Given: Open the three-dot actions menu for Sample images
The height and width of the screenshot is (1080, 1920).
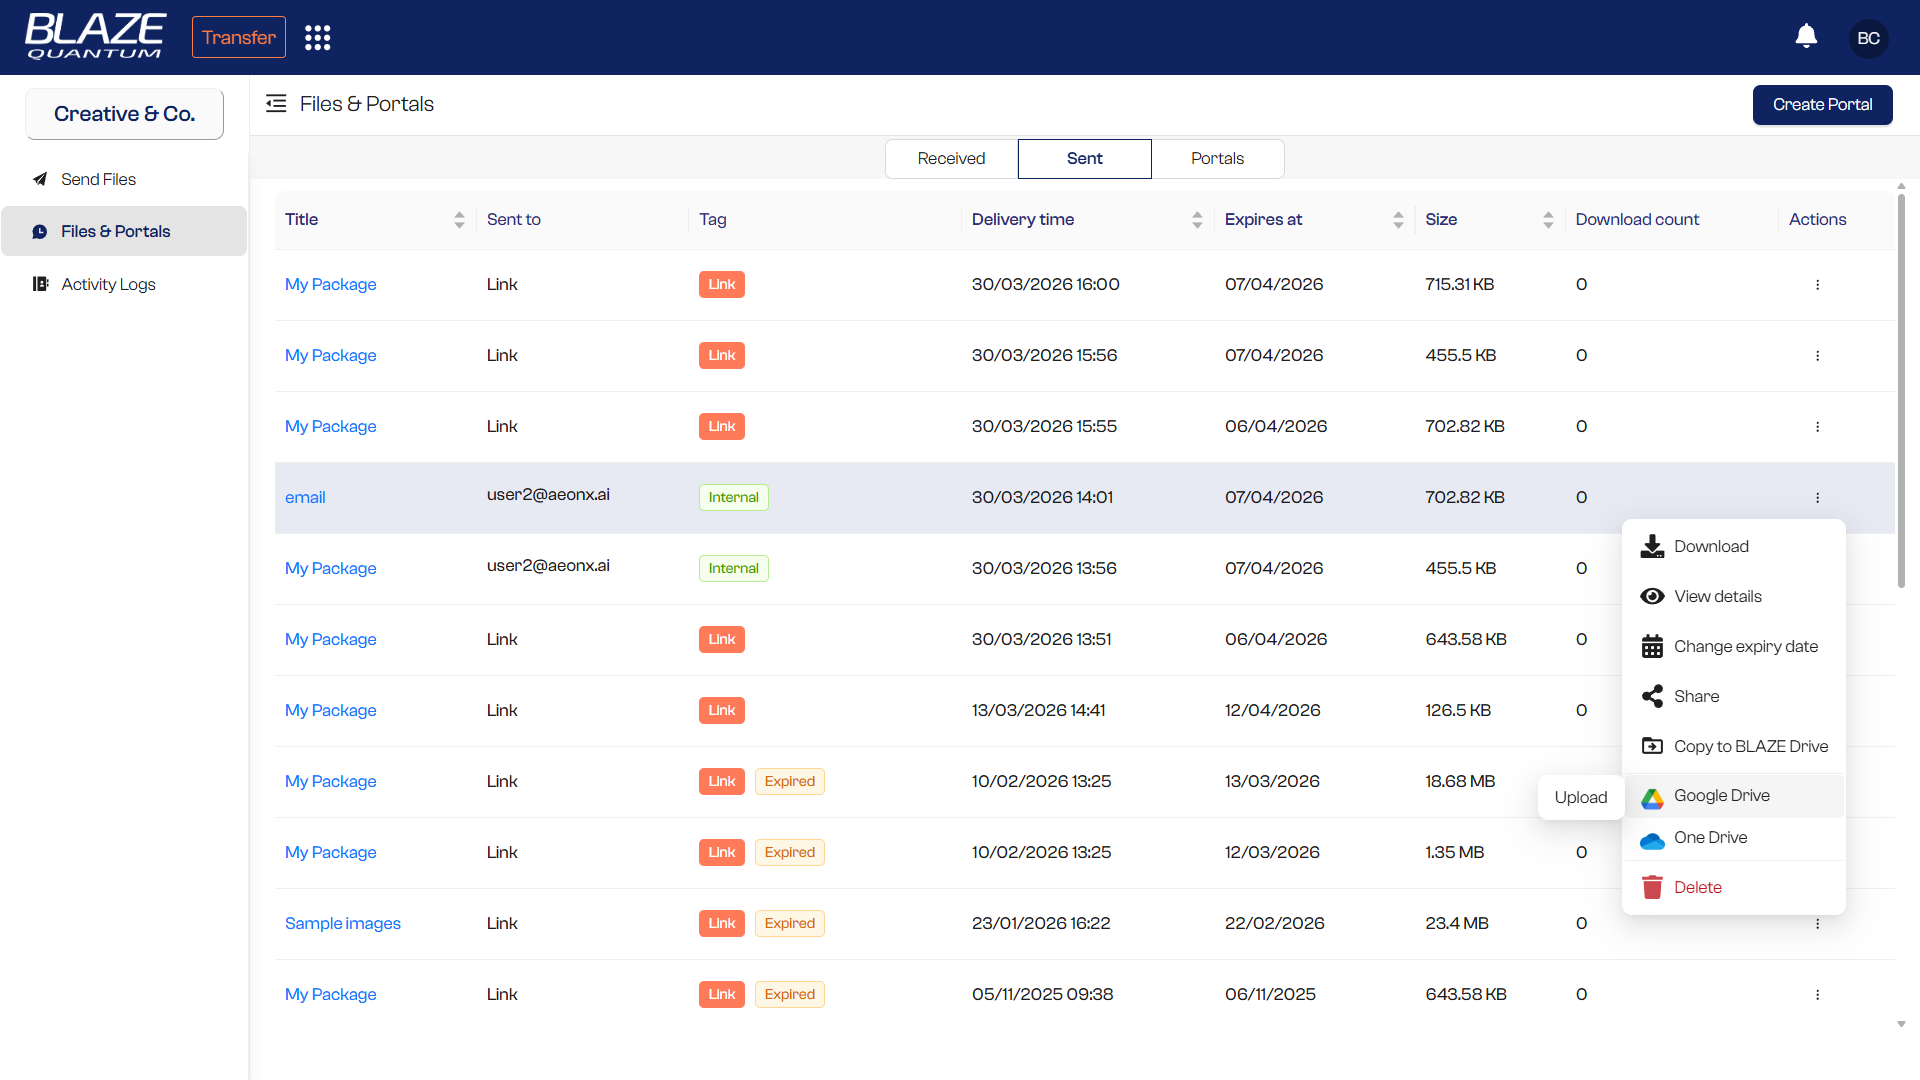Looking at the screenshot, I should pos(1817,923).
